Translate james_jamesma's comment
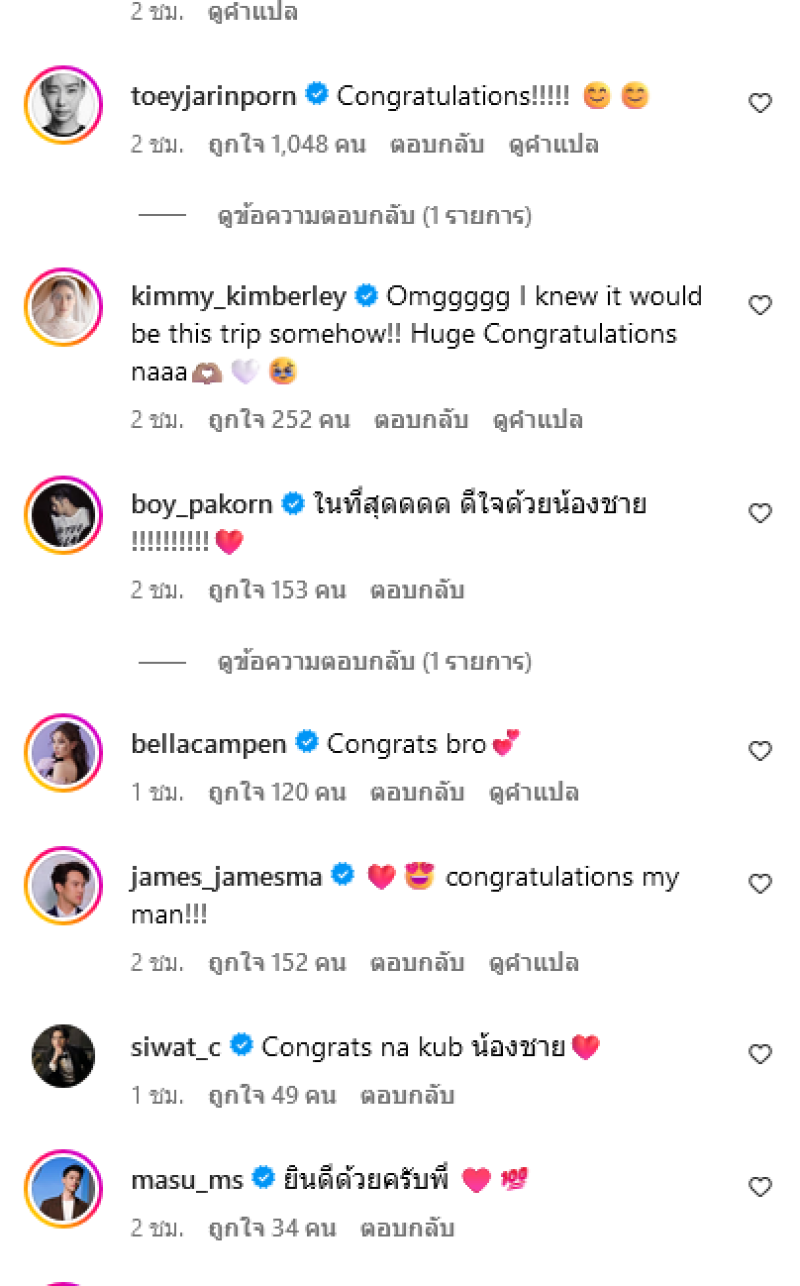The image size is (800, 1286). point(534,963)
